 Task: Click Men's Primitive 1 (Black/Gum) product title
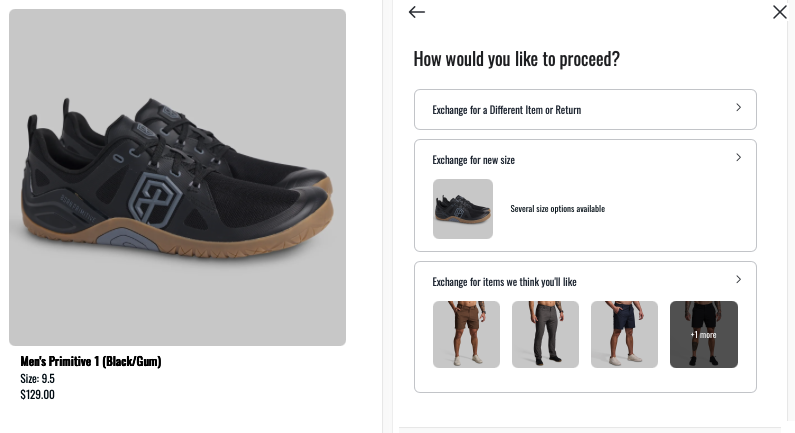pyautogui.click(x=91, y=362)
